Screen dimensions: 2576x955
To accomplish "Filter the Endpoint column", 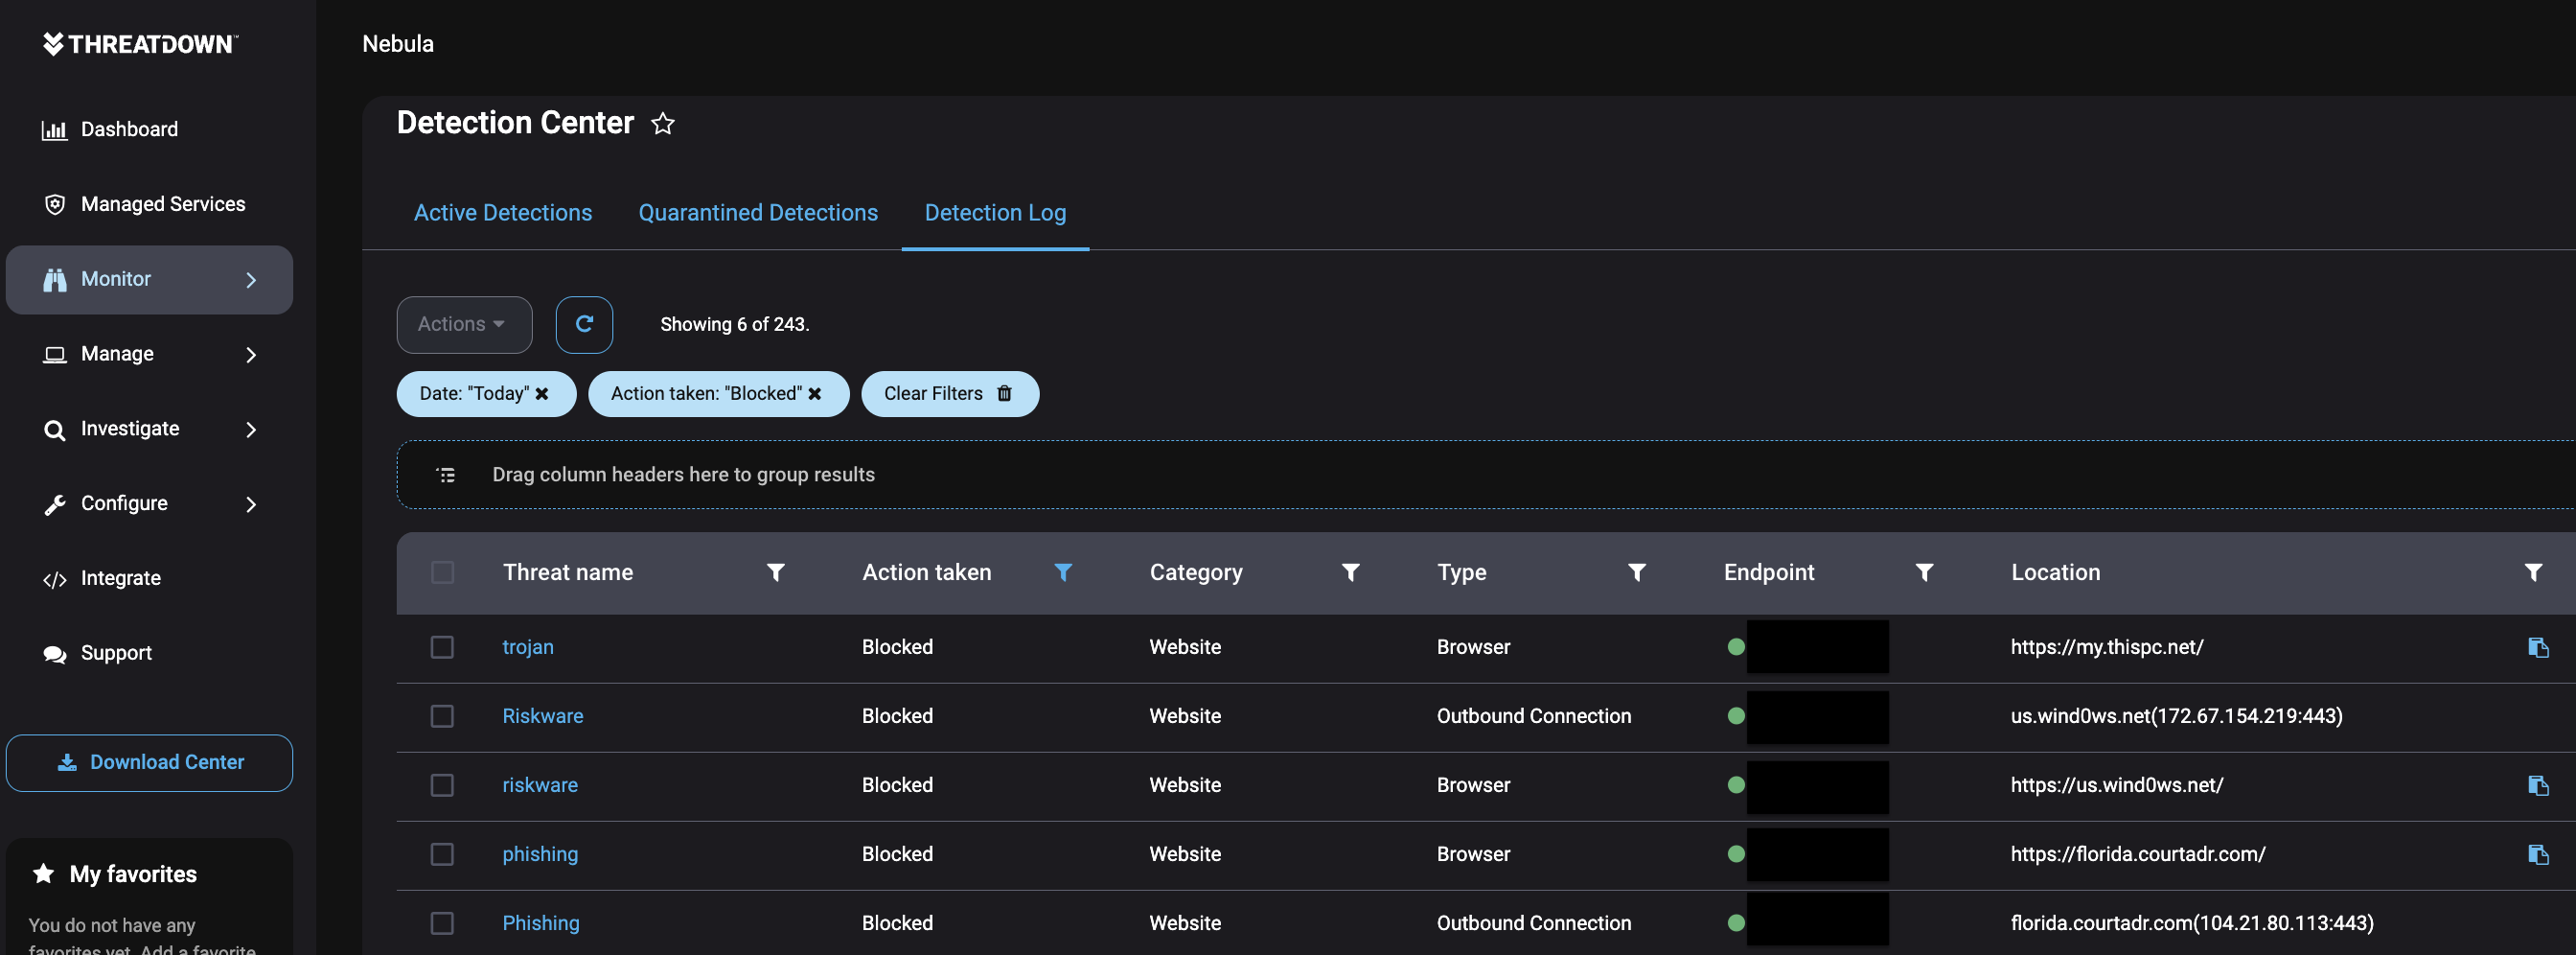I will pos(1924,572).
